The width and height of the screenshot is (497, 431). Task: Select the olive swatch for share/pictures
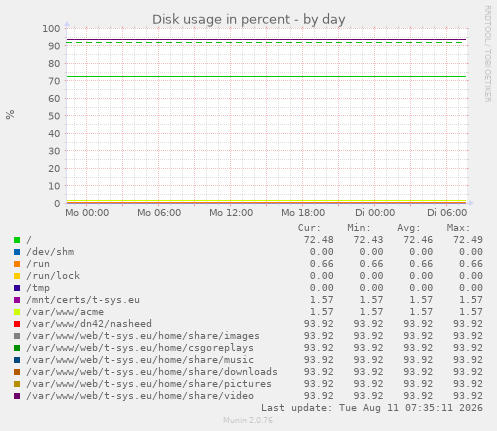click(x=17, y=384)
